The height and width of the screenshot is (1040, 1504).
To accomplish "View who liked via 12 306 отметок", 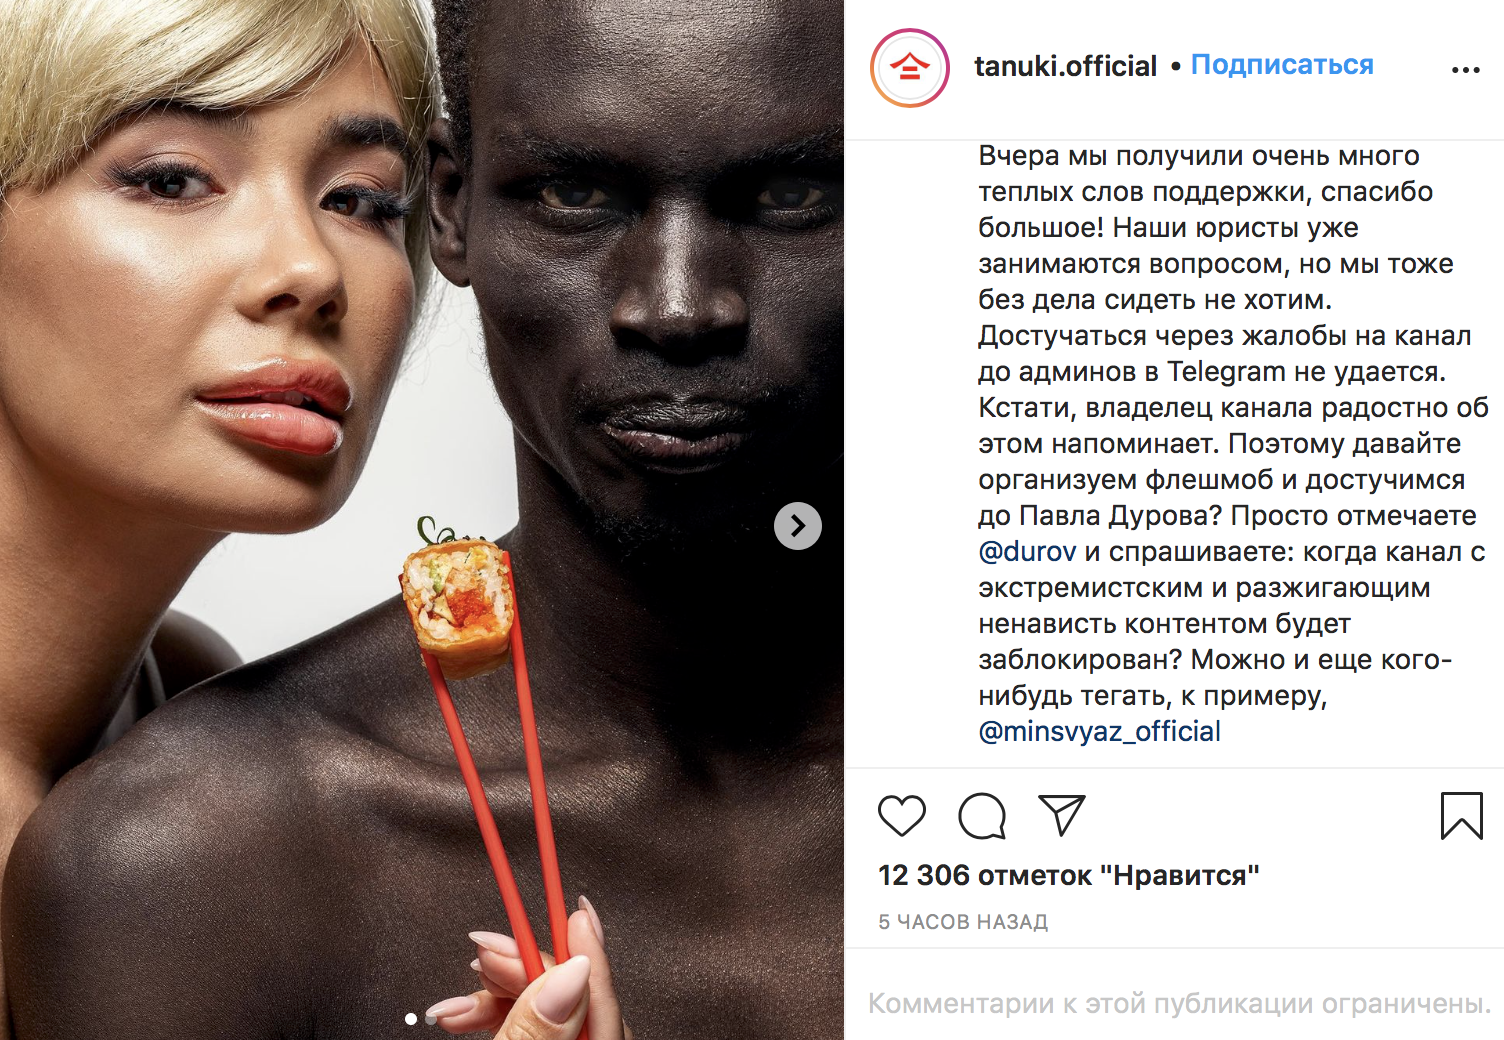I will (x=1068, y=875).
